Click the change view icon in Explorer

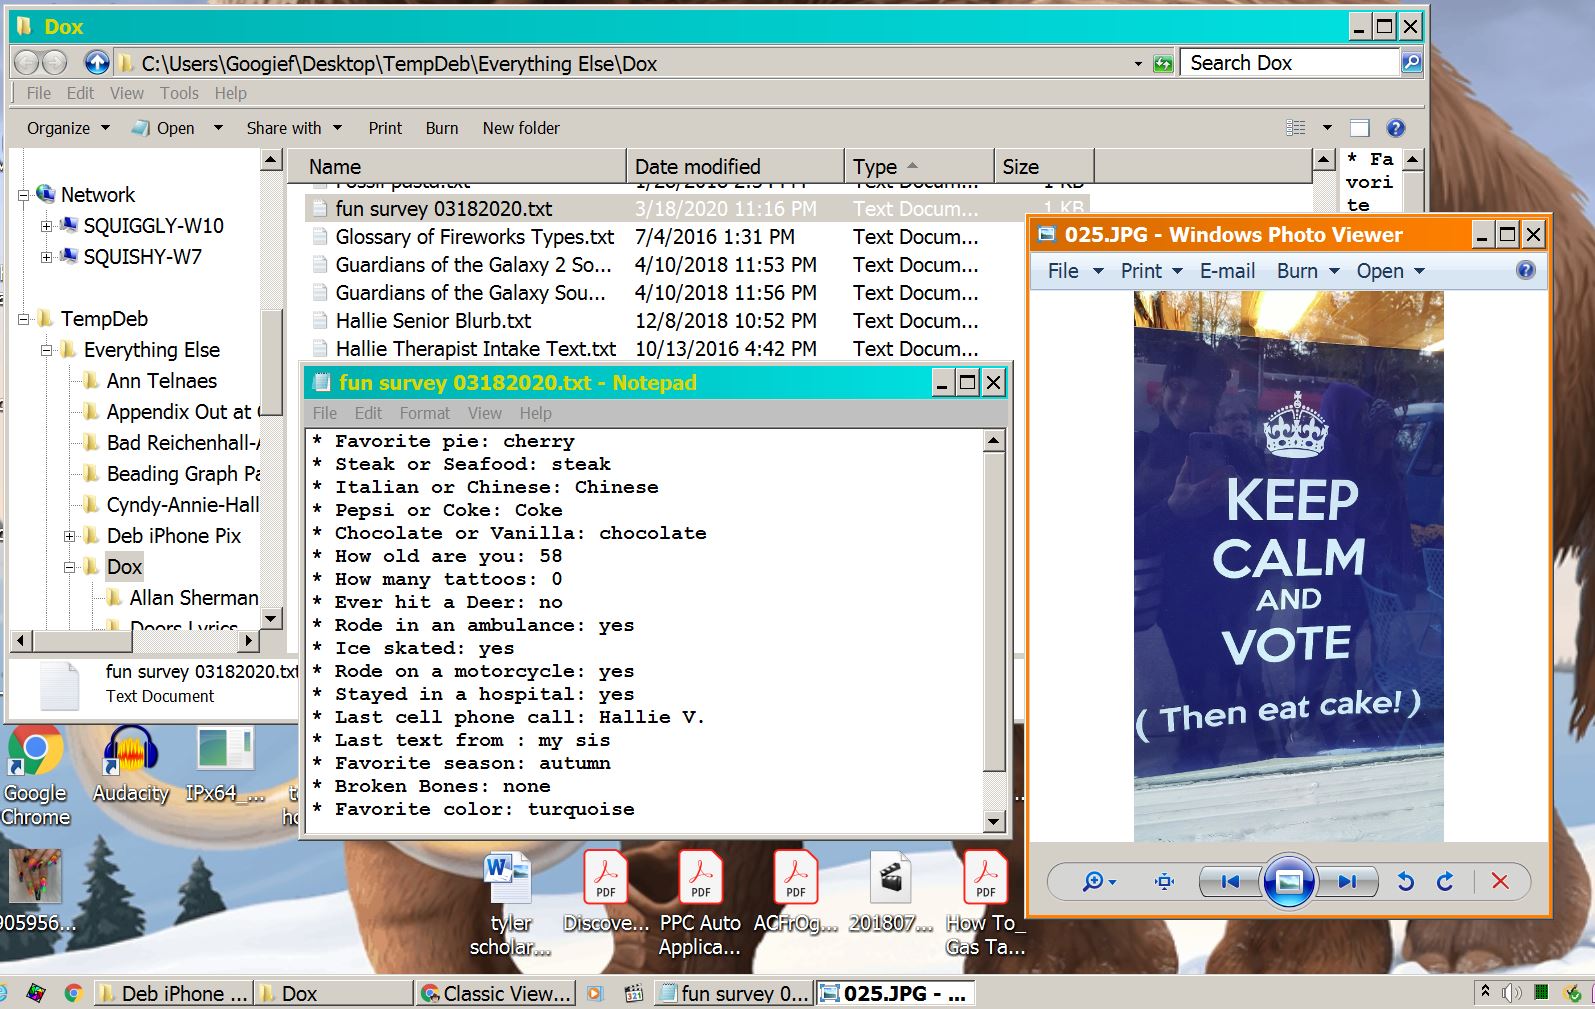click(x=1296, y=128)
